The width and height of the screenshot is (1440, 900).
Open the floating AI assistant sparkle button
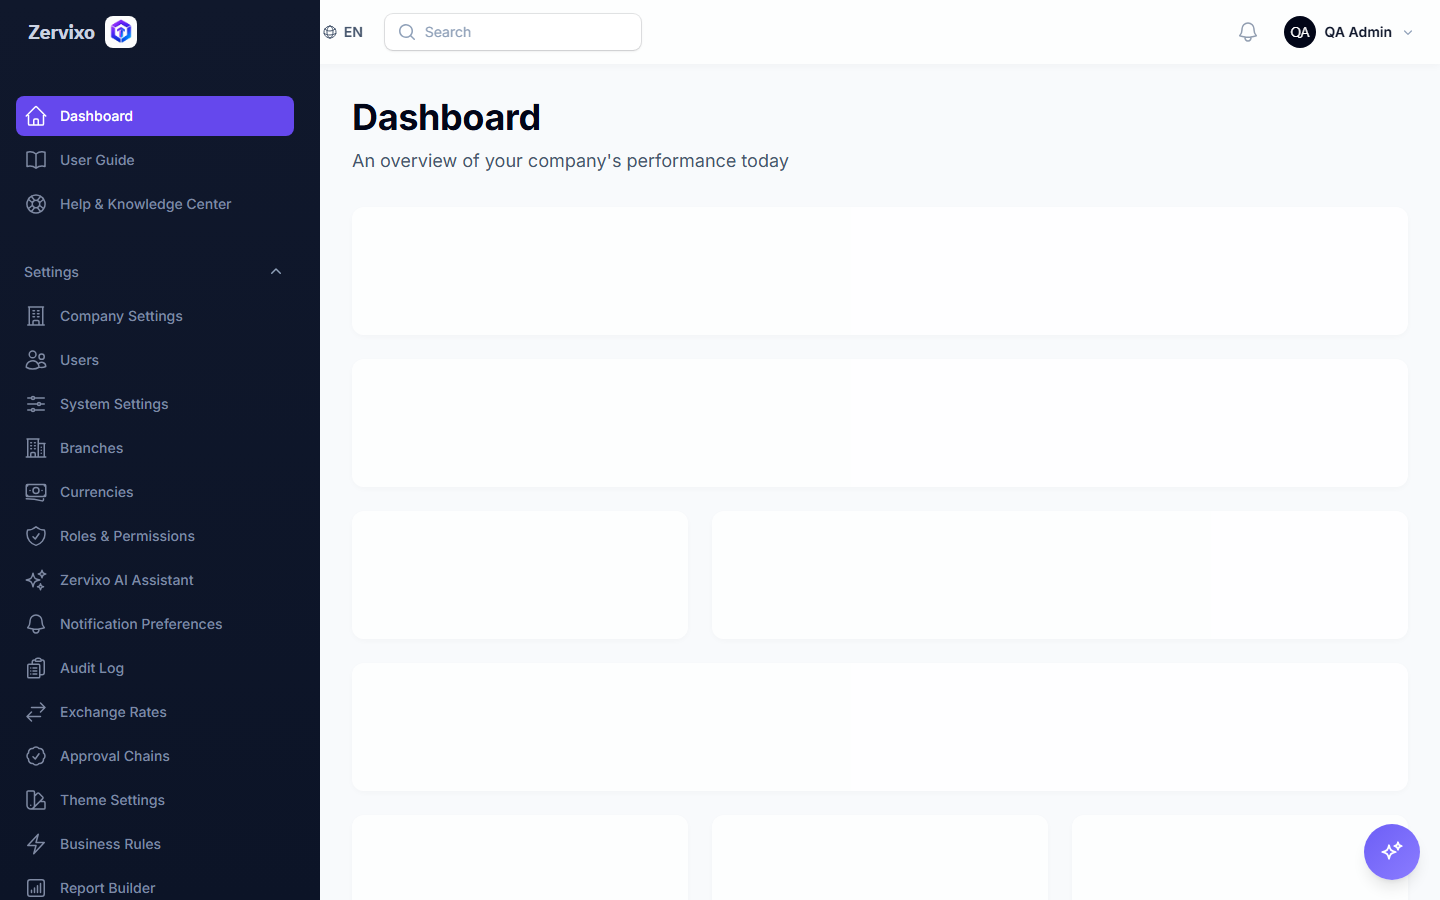(1392, 852)
